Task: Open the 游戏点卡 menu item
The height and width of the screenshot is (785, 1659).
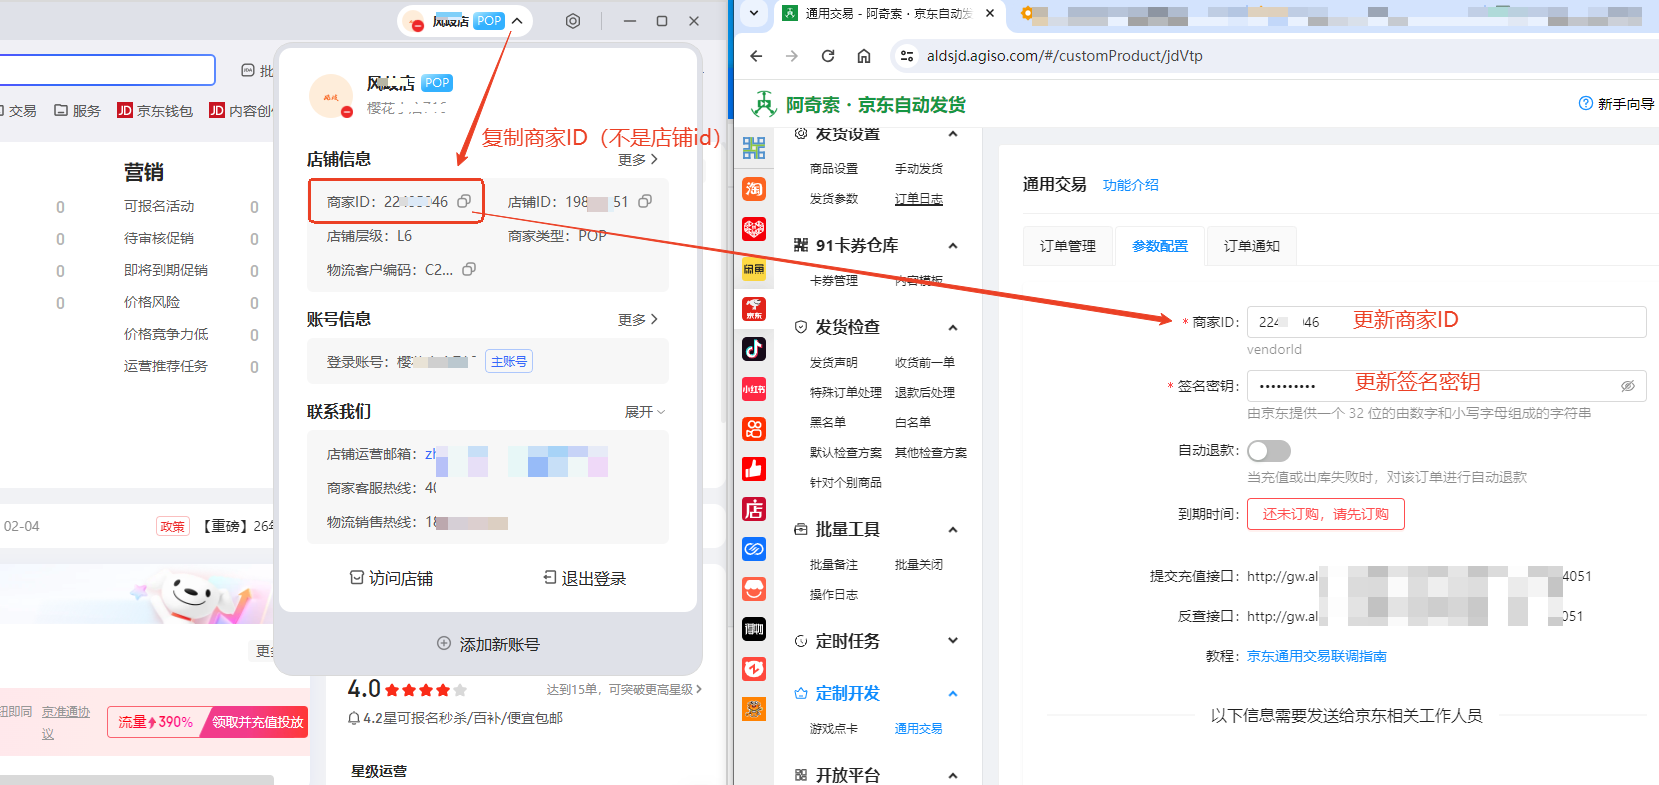Action: pyautogui.click(x=834, y=729)
